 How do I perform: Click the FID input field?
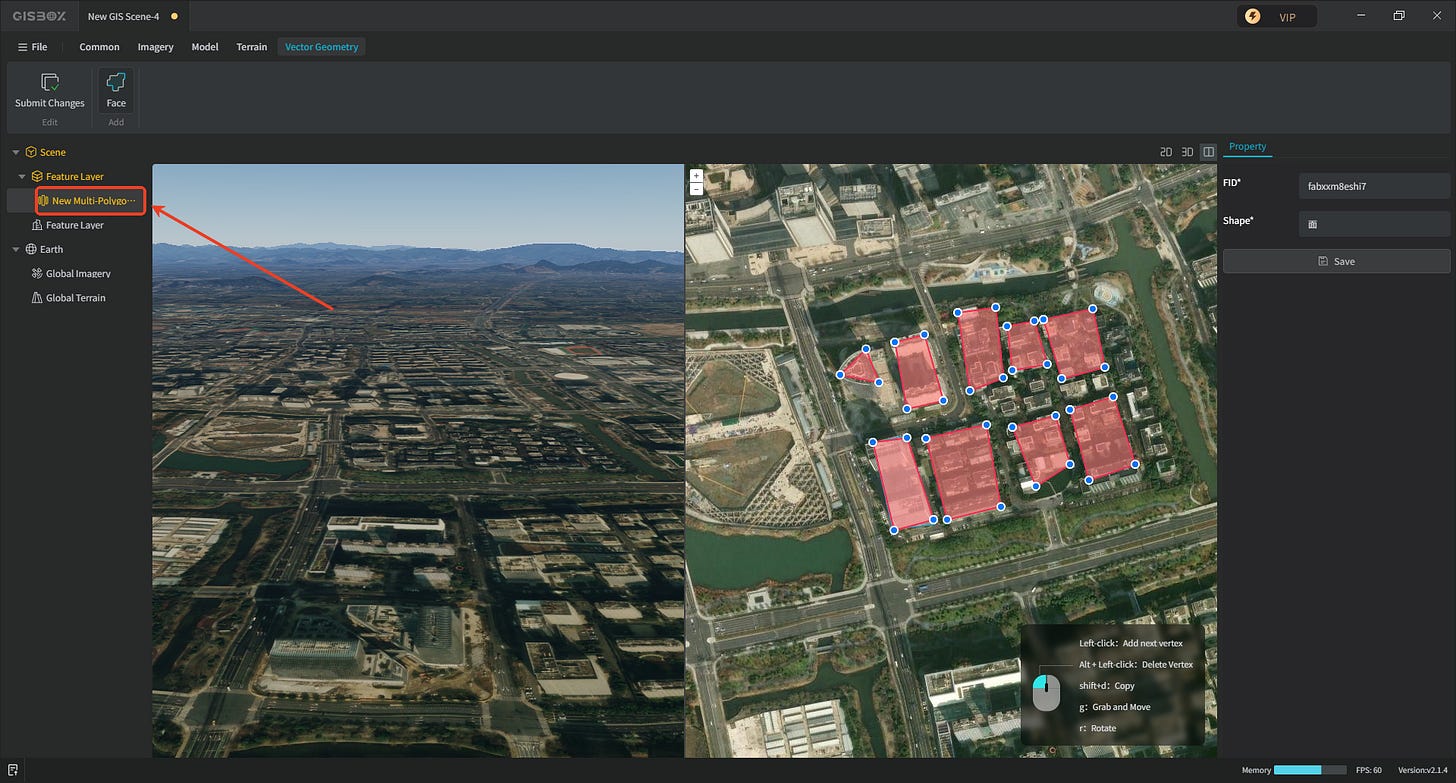click(x=1373, y=186)
